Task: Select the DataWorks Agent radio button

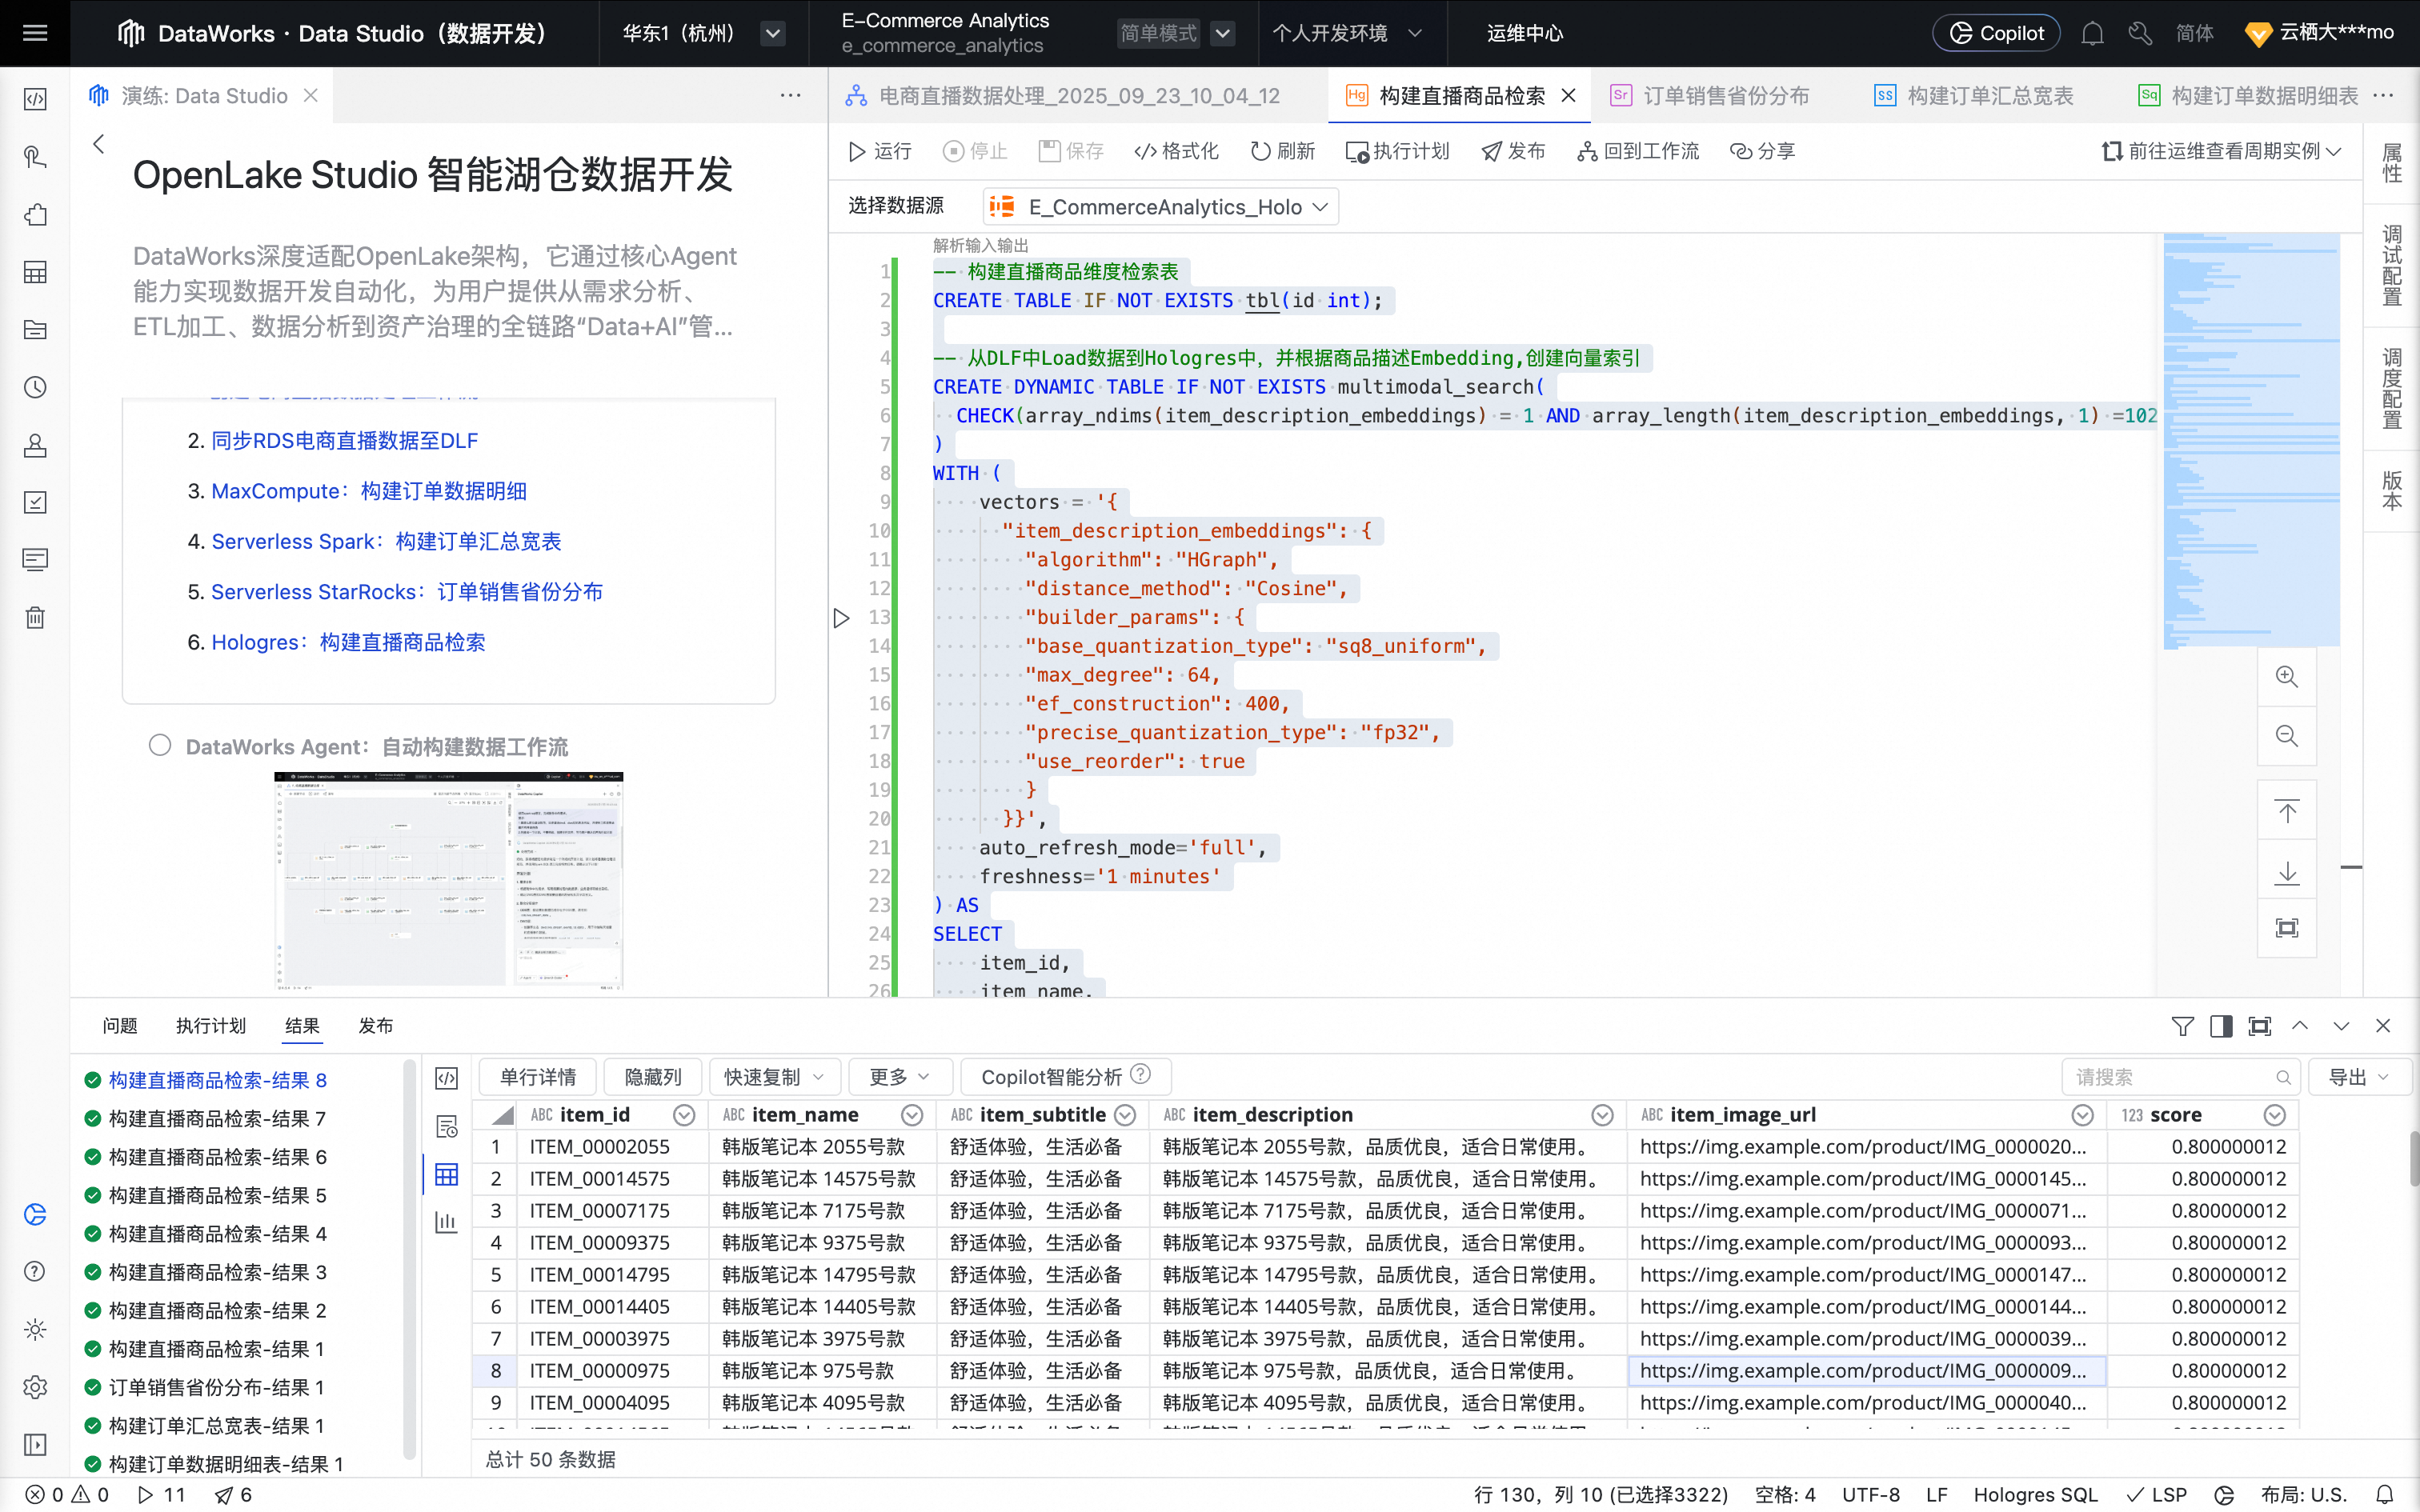Action: point(160,745)
